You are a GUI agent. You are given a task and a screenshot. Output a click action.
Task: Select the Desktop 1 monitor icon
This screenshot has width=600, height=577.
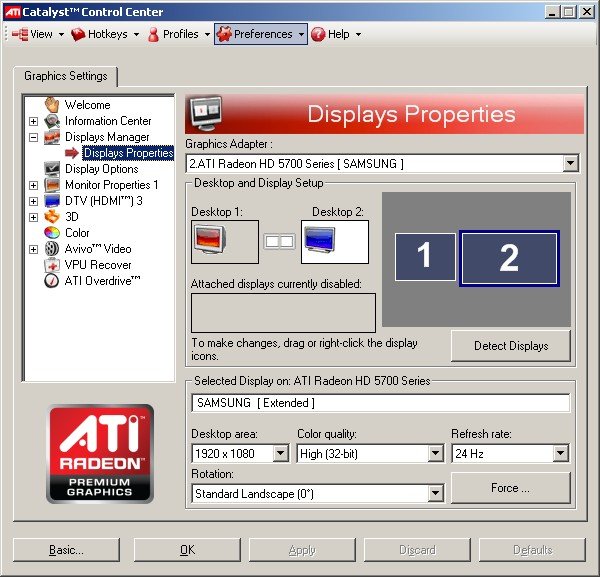coord(224,242)
